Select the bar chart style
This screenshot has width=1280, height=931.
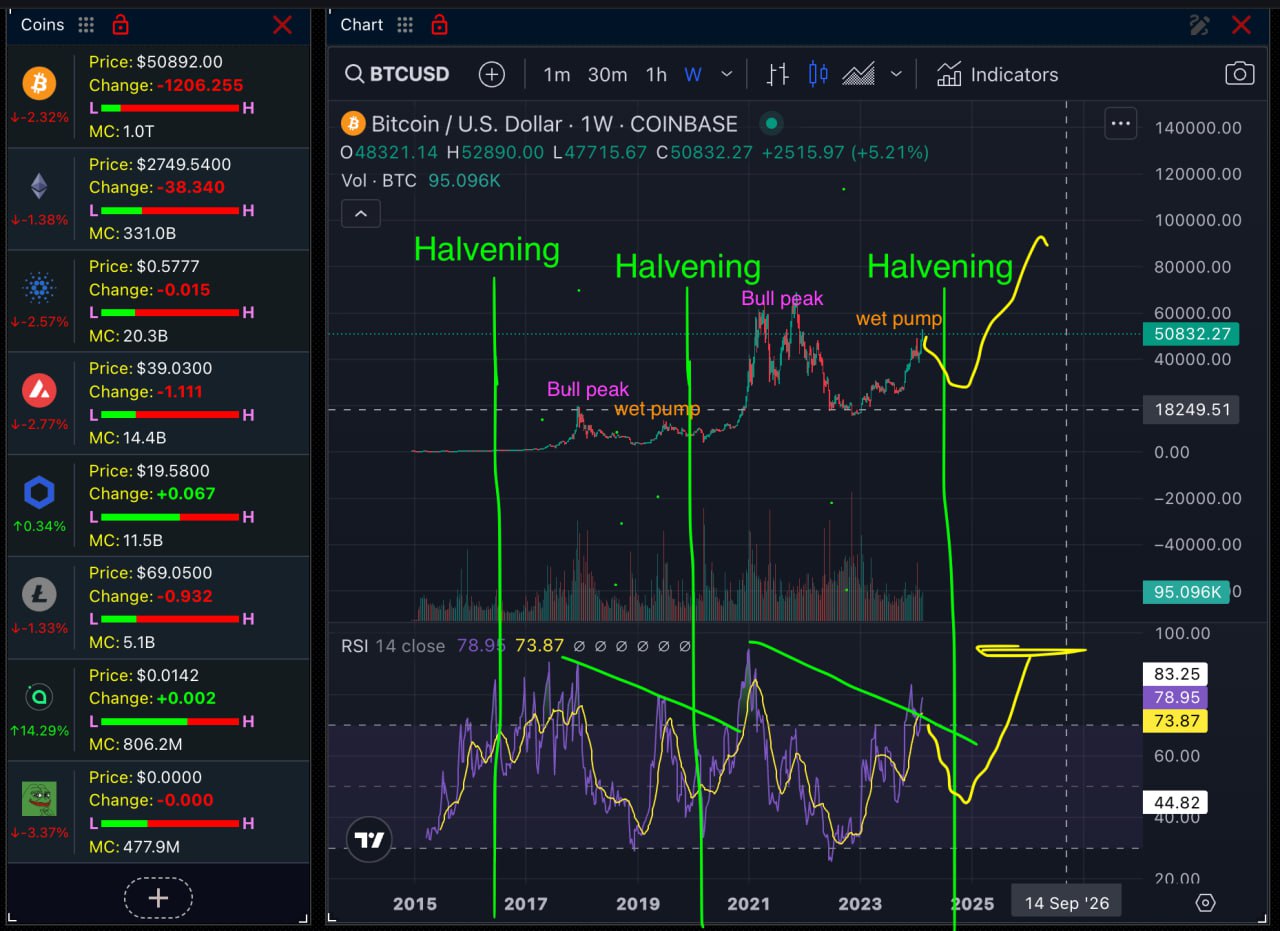(x=777, y=74)
